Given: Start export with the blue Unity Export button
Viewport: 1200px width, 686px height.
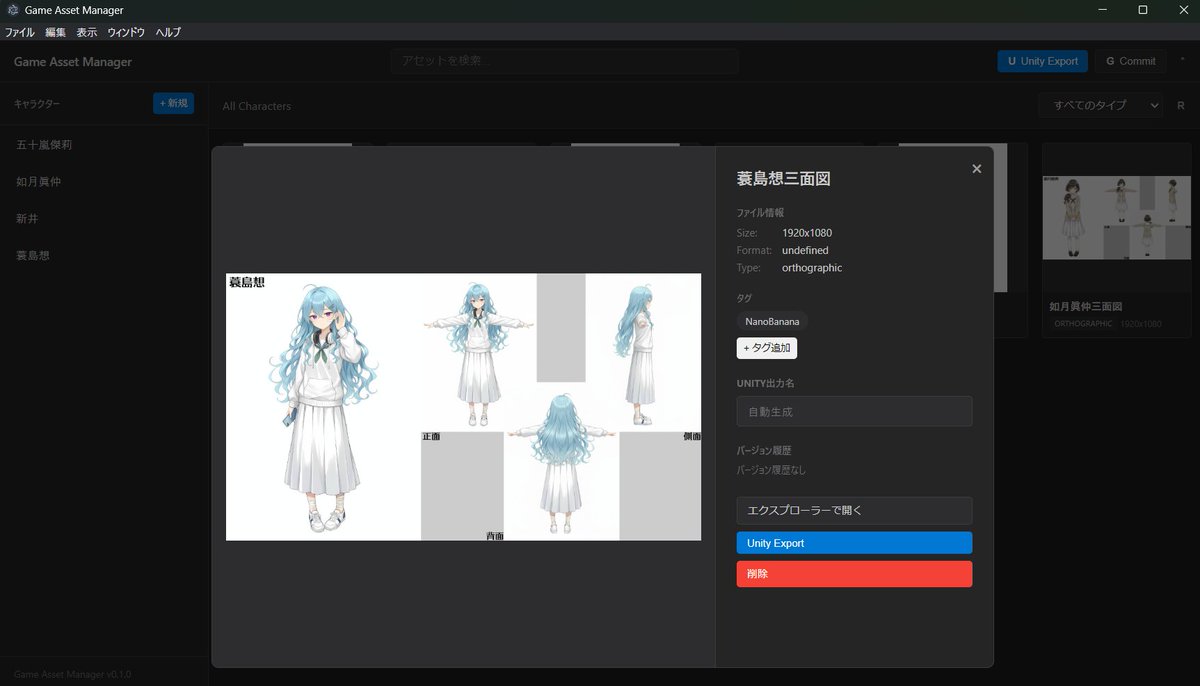Looking at the screenshot, I should pyautogui.click(x=854, y=542).
